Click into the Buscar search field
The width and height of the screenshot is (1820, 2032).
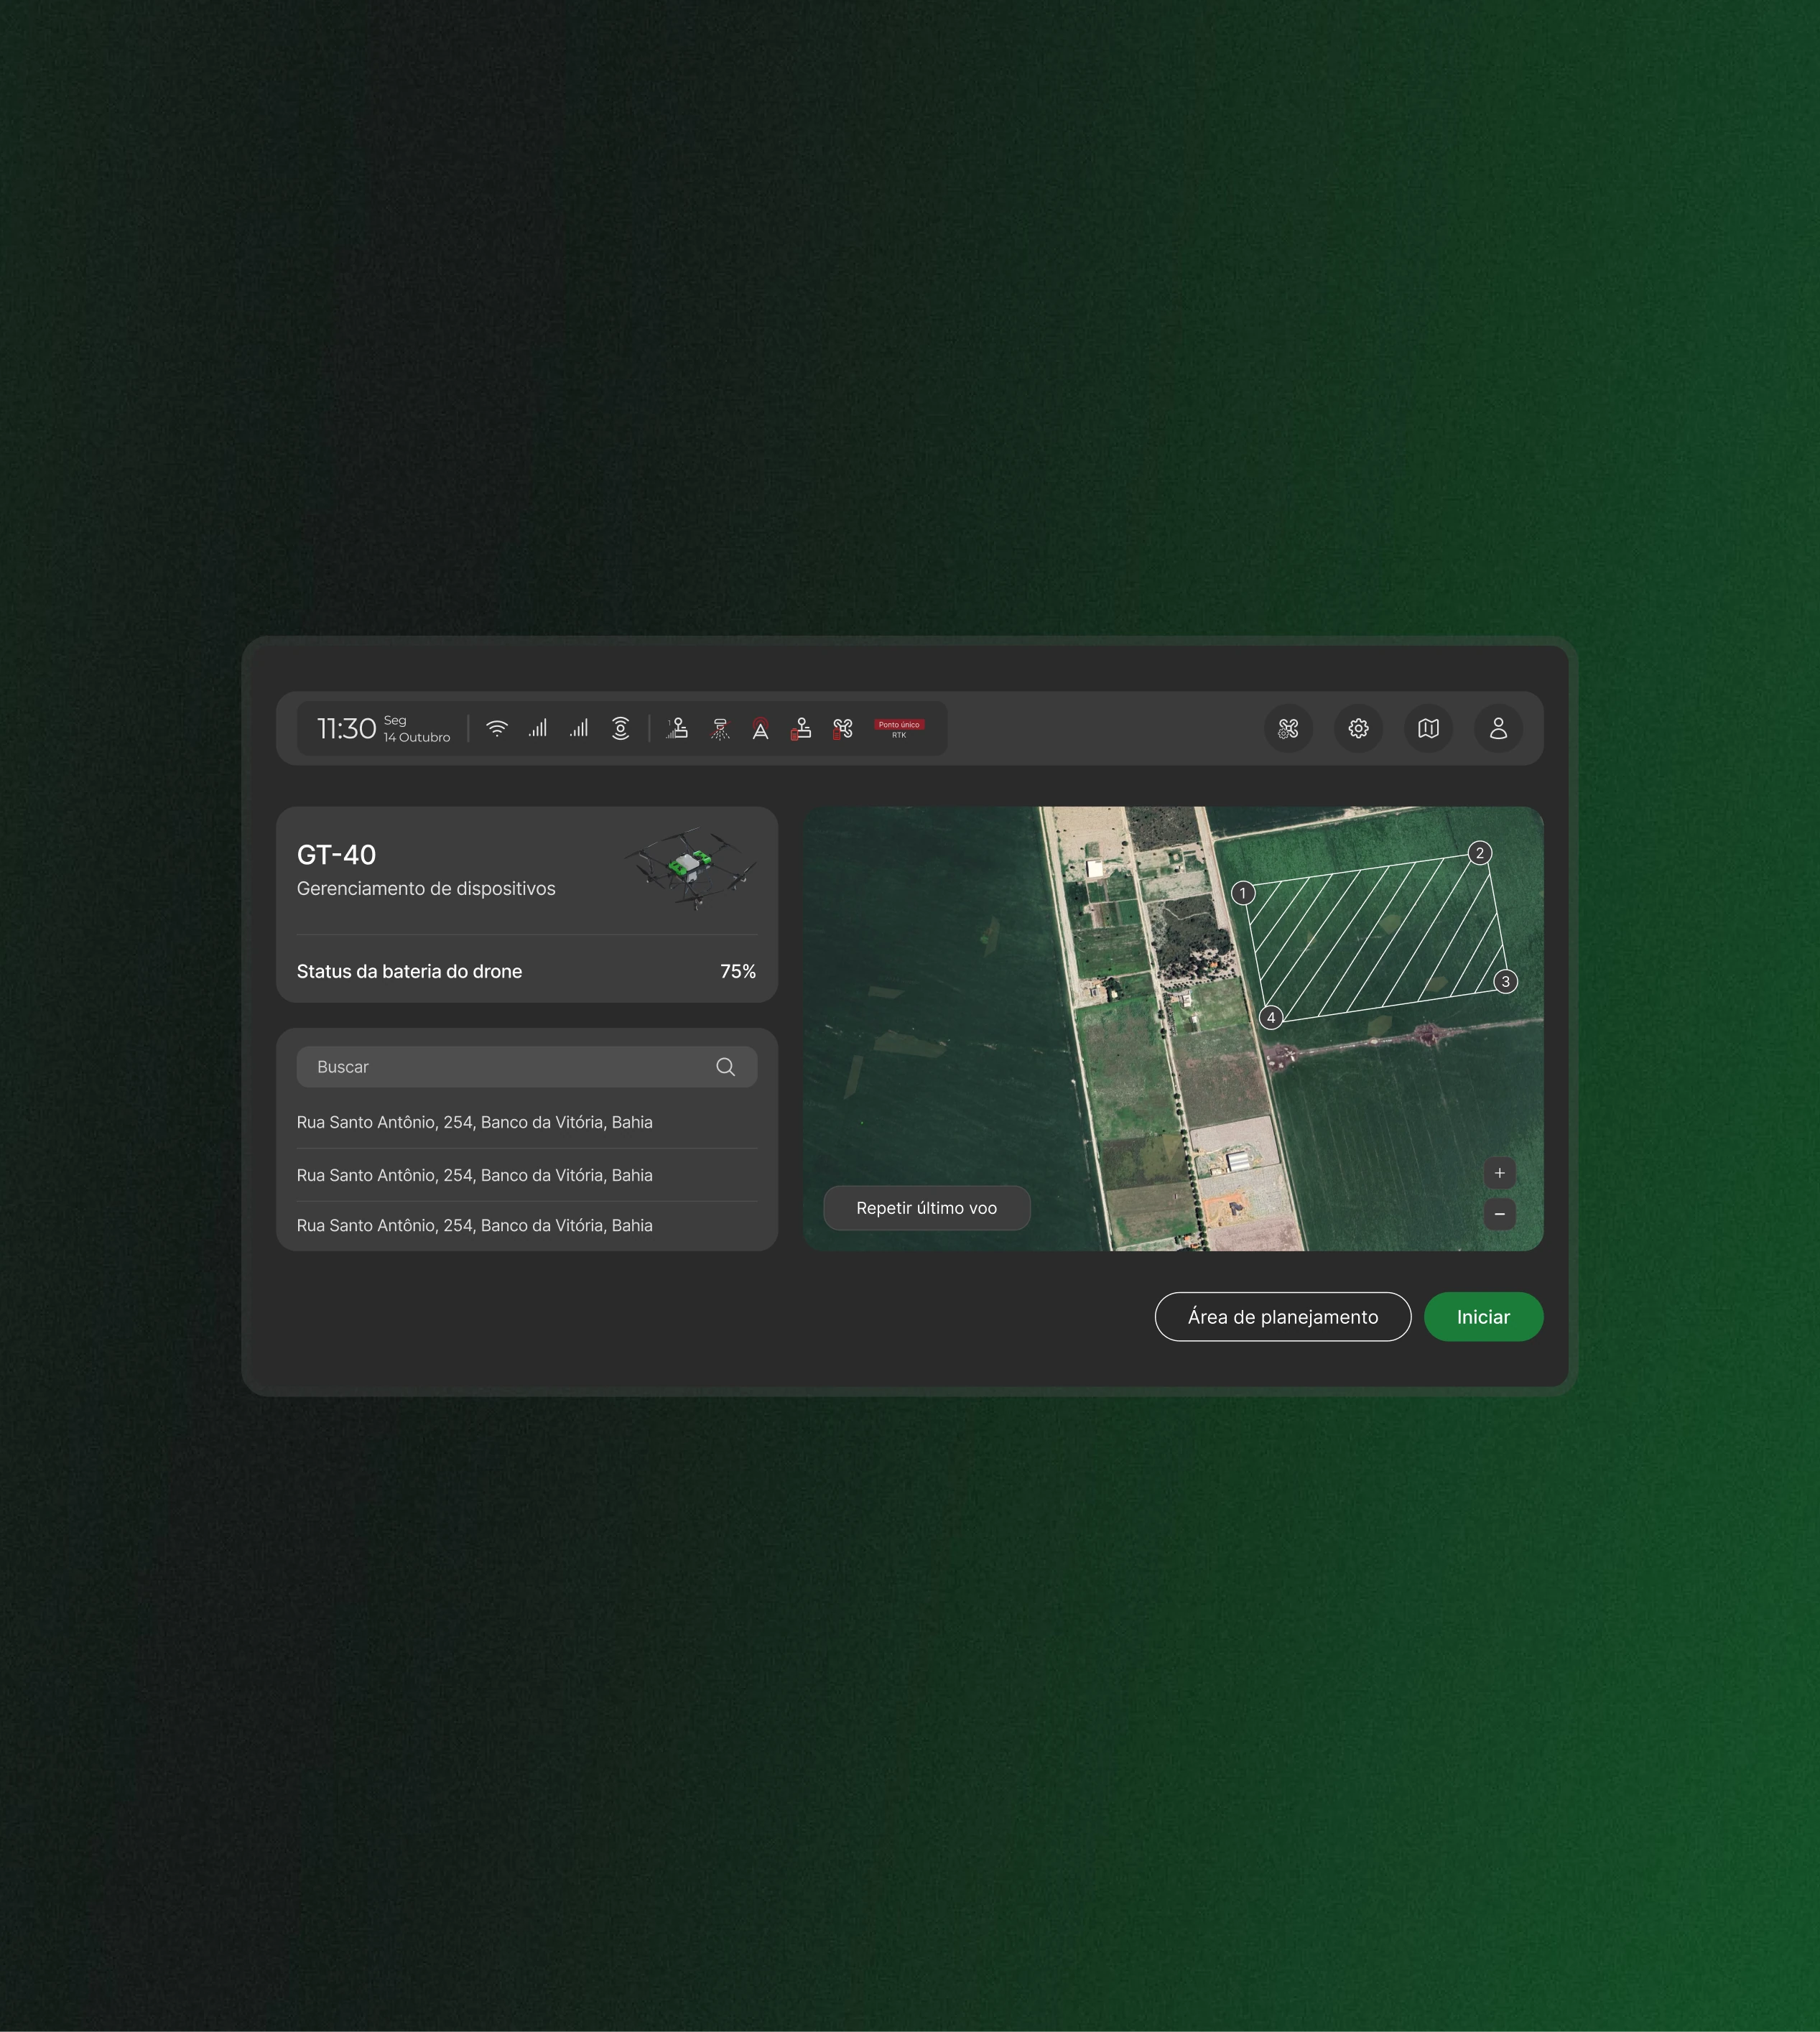coord(527,1067)
